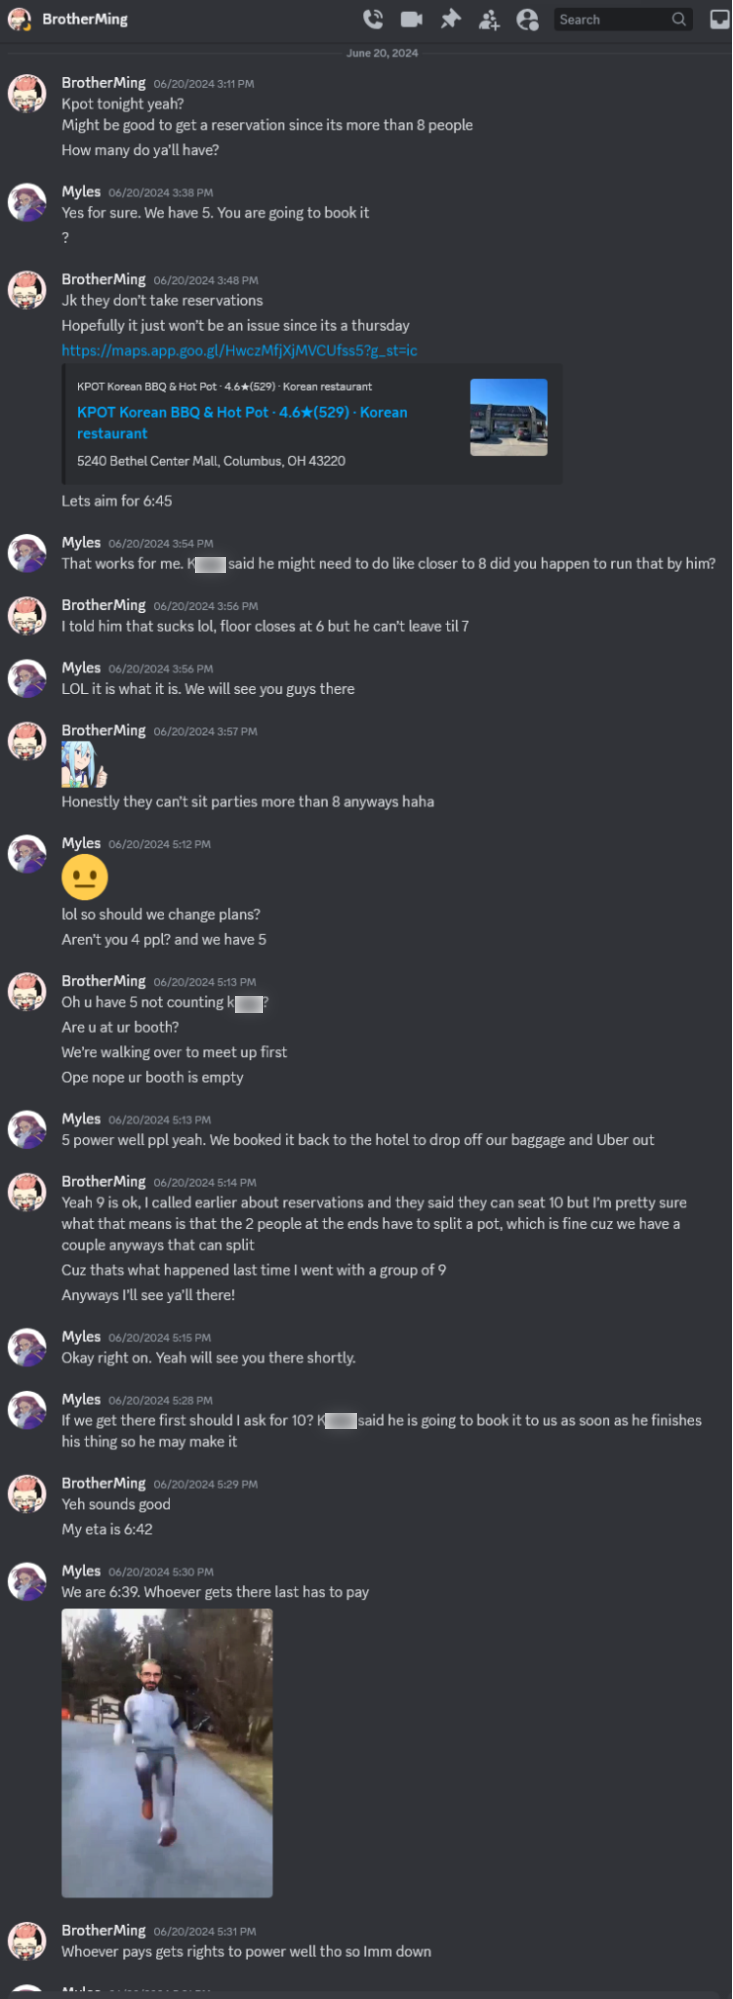This screenshot has height=1999, width=733.
Task: Start a video call from the header
Action: pyautogui.click(x=411, y=19)
